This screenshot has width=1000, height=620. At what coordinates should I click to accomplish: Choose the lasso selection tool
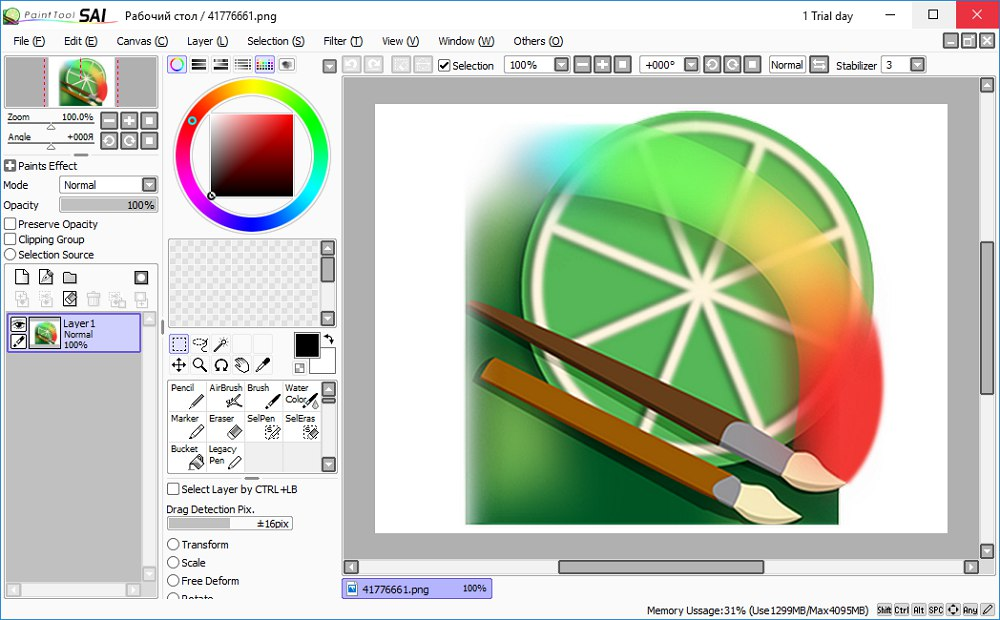point(200,344)
